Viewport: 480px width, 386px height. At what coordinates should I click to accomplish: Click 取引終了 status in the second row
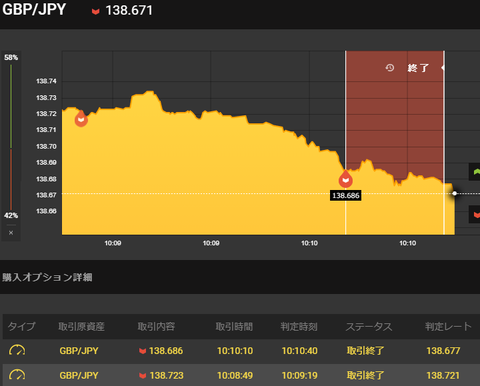tap(365, 375)
